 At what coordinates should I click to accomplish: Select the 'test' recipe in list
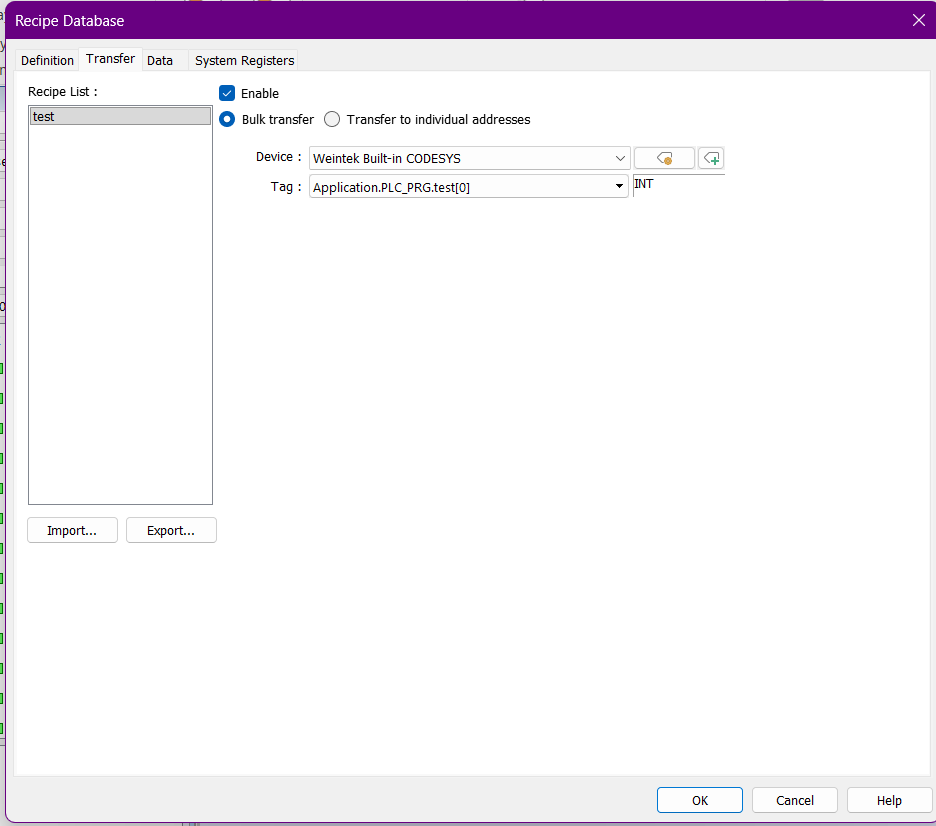coord(120,116)
